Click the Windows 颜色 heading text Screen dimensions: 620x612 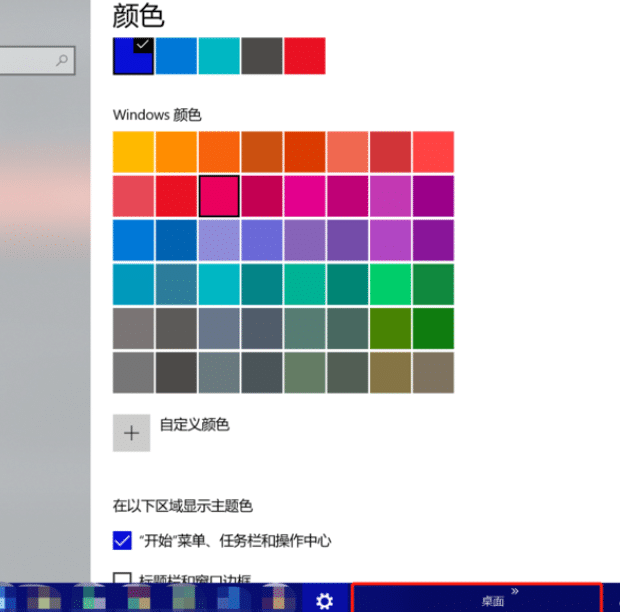click(157, 115)
